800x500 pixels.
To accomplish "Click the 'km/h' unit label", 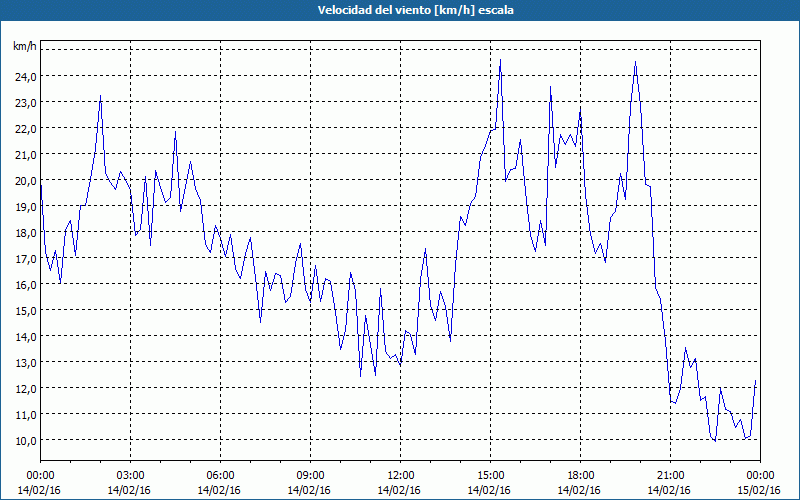I will pos(24,46).
